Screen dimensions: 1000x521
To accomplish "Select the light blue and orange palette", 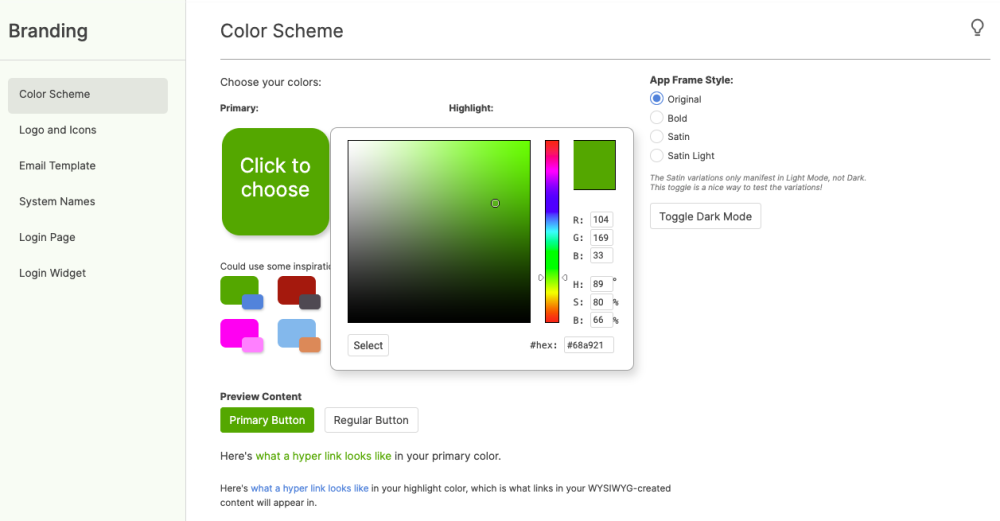I will (x=298, y=335).
